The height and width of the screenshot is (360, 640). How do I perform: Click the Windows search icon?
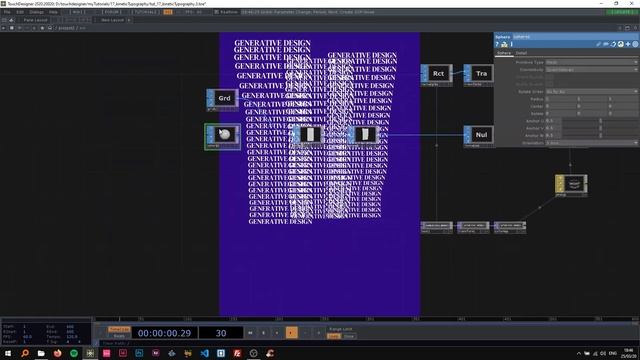click(25, 353)
